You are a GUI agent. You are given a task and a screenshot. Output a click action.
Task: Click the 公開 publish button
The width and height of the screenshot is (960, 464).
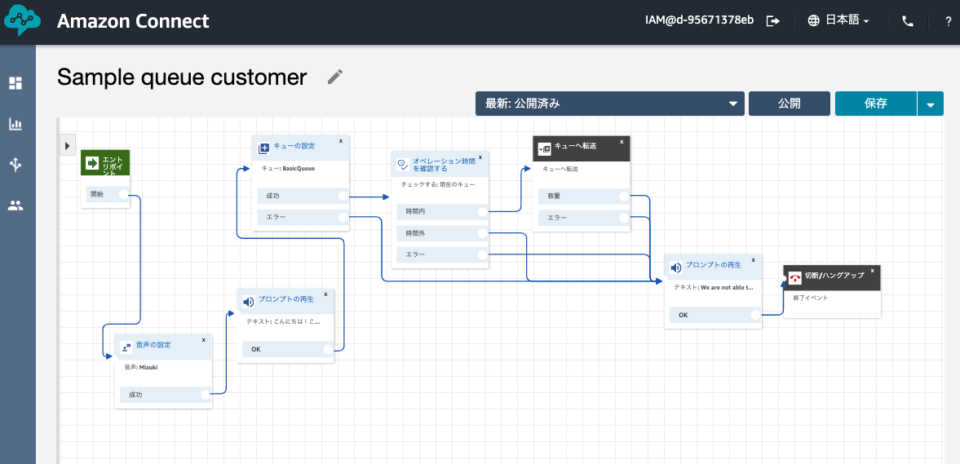[x=789, y=103]
